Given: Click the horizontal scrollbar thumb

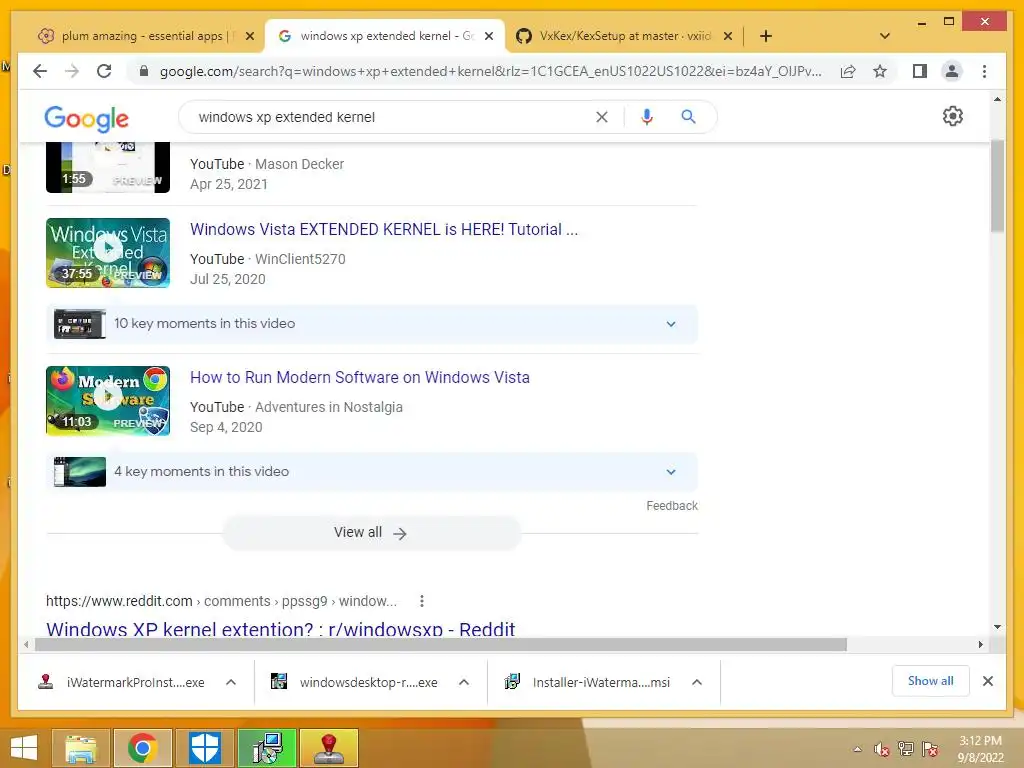Looking at the screenshot, I should [441, 645].
